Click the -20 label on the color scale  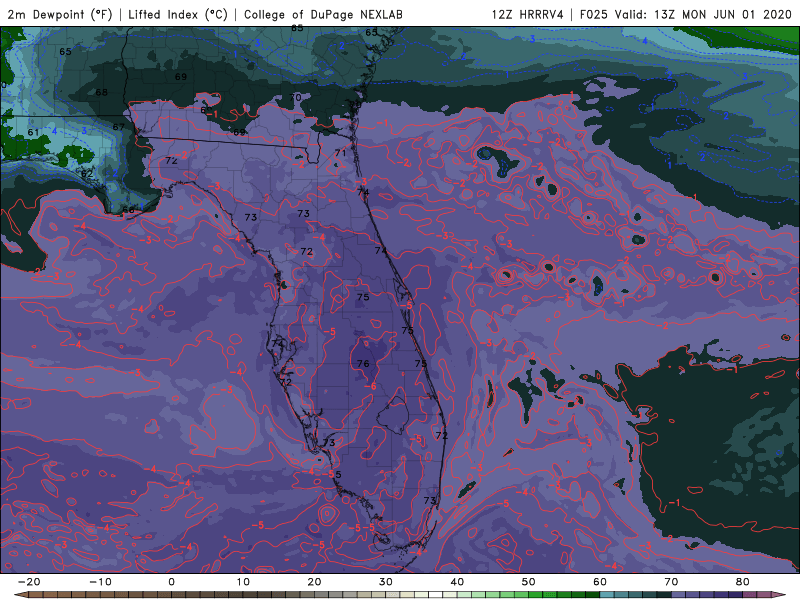click(x=29, y=582)
